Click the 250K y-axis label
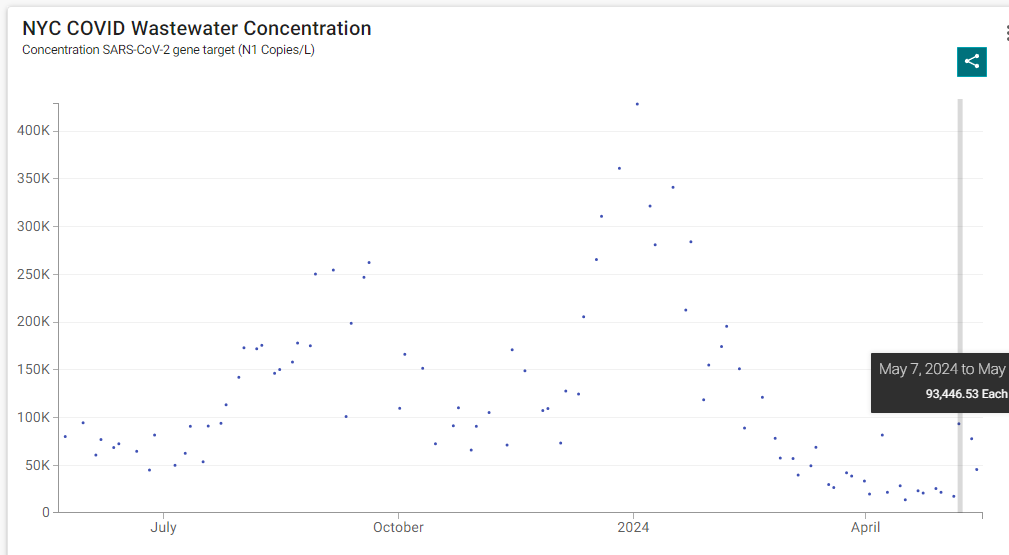The height and width of the screenshot is (555, 1009). tap(35, 274)
